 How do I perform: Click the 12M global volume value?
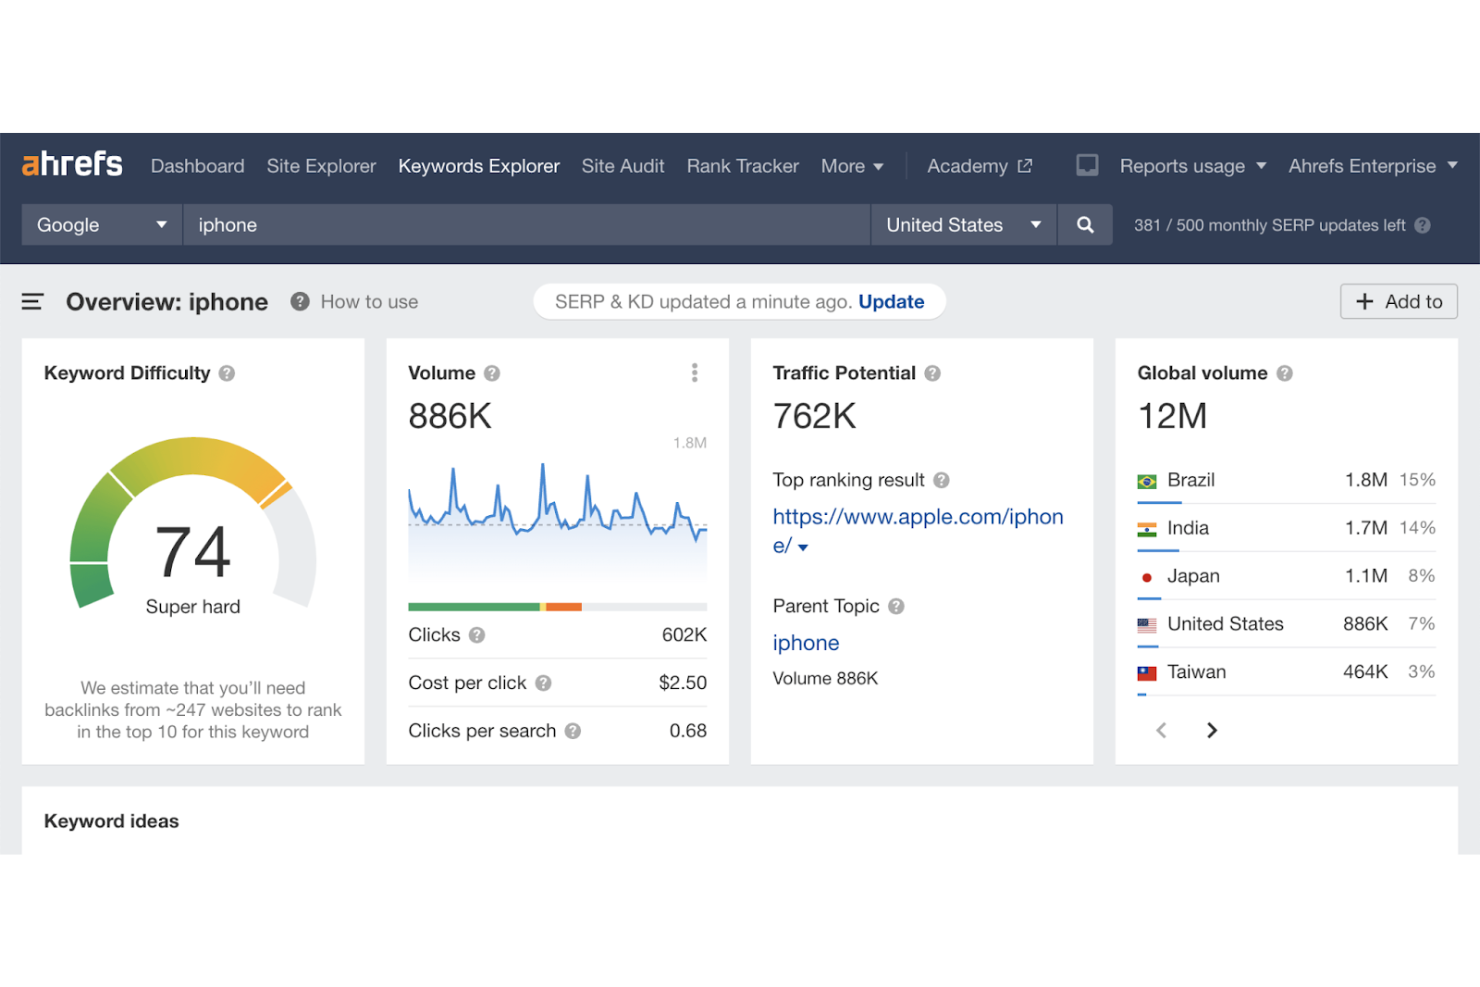pos(1172,416)
